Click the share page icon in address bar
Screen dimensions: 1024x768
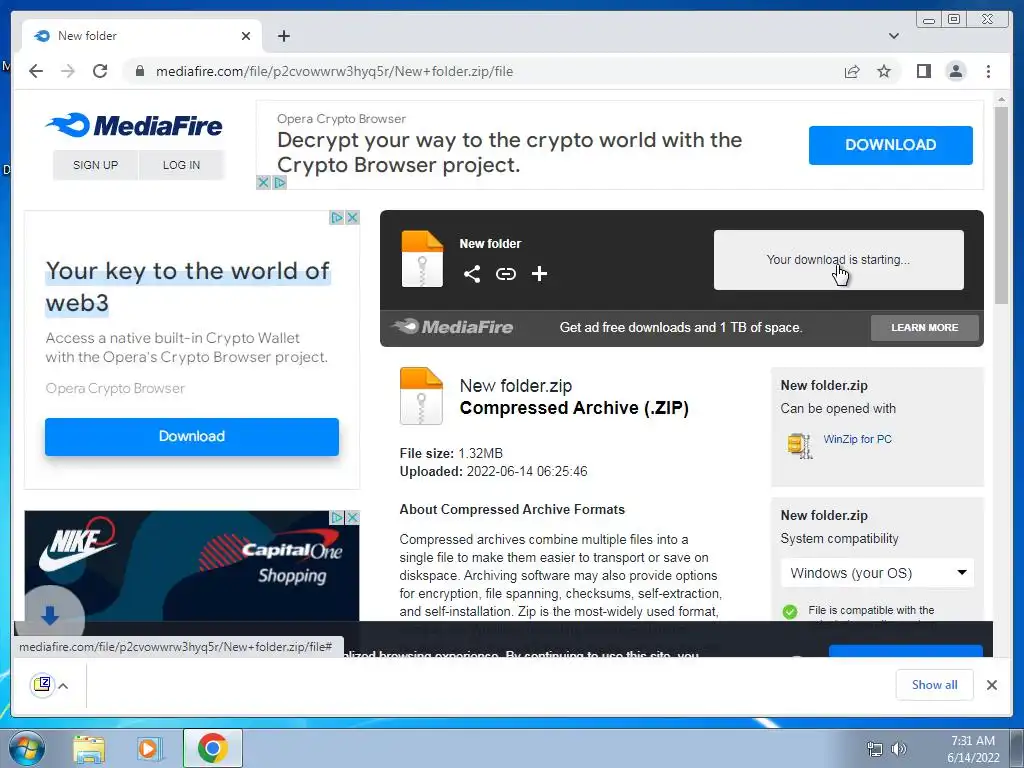coord(852,71)
